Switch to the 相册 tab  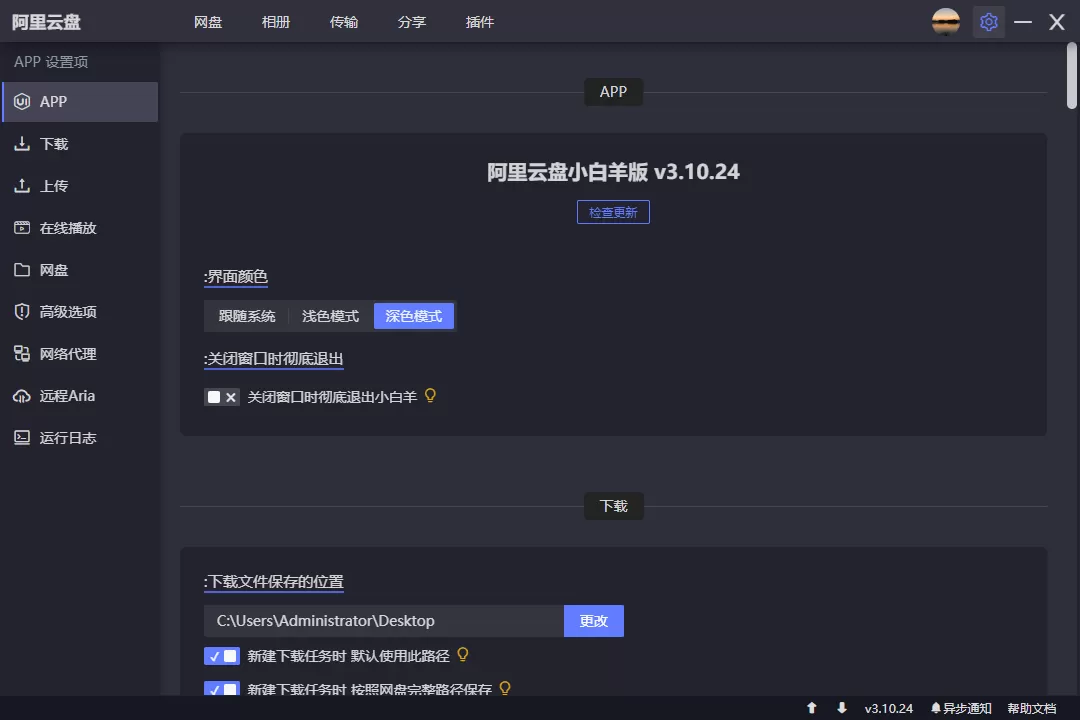(276, 21)
